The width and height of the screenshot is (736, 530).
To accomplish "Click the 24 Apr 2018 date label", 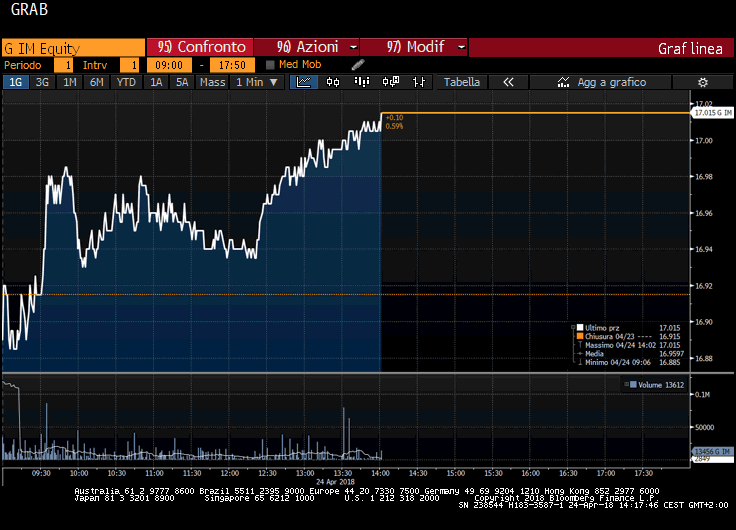I will [x=335, y=482].
